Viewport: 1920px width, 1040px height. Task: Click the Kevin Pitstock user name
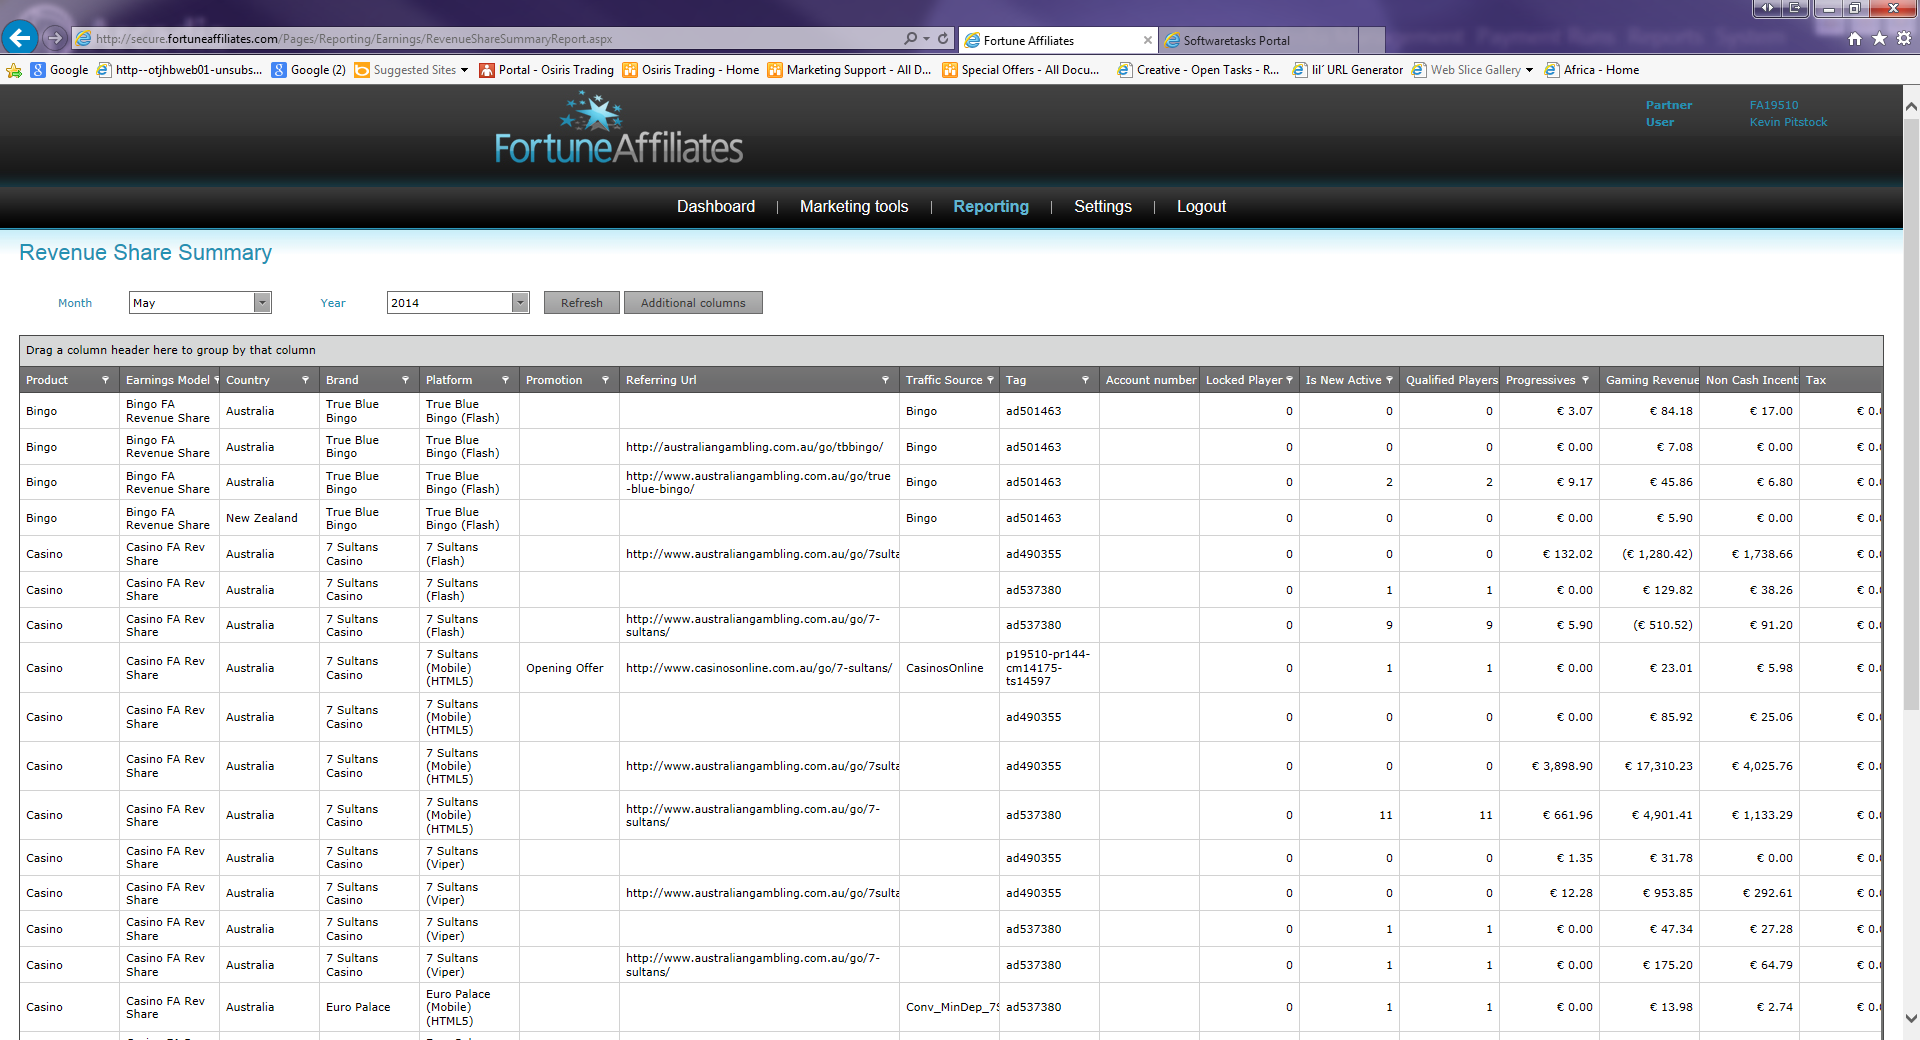click(1788, 122)
